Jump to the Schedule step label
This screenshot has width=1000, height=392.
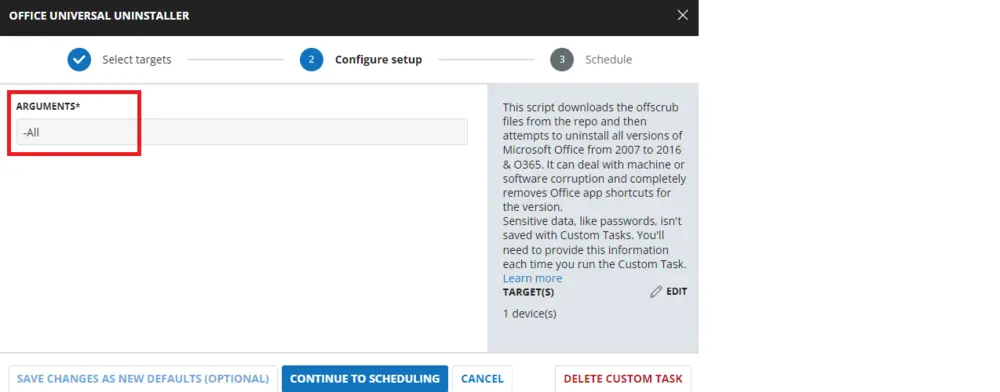pyautogui.click(x=608, y=59)
